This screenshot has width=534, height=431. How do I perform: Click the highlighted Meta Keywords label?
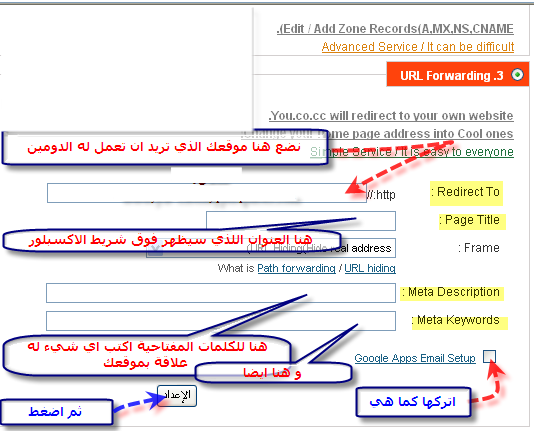coord(459,322)
